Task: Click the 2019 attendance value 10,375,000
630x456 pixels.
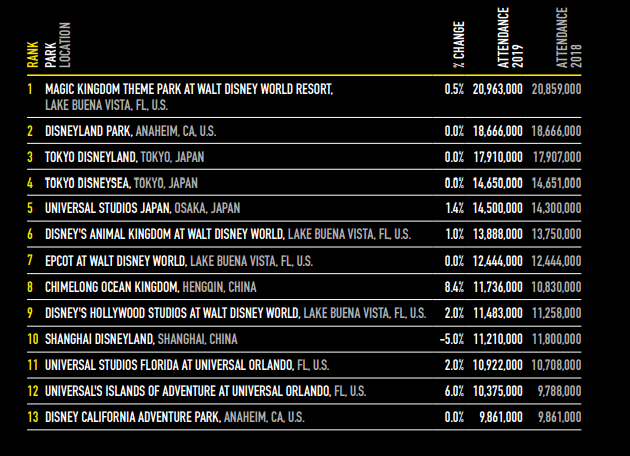Action: click(498, 391)
